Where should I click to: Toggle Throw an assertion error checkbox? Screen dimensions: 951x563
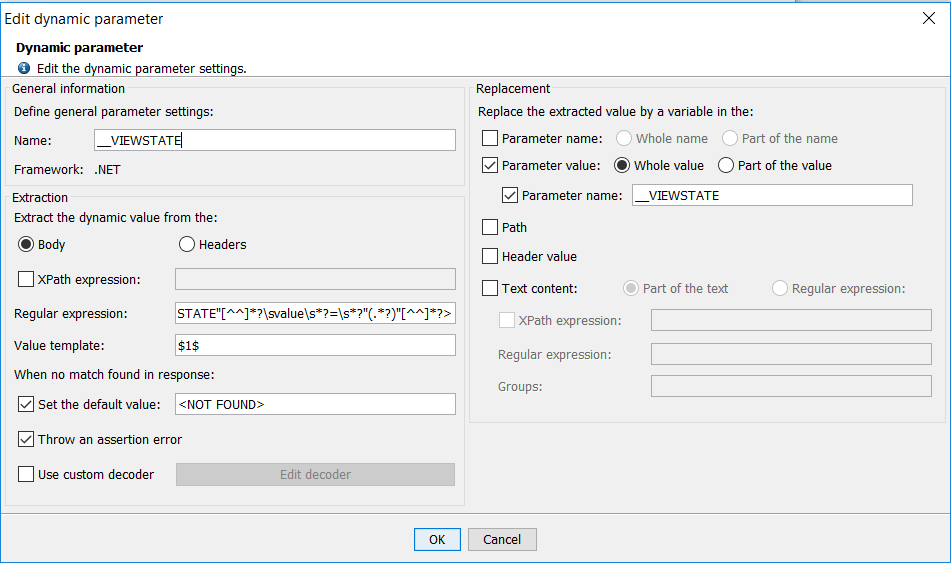pyautogui.click(x=26, y=439)
